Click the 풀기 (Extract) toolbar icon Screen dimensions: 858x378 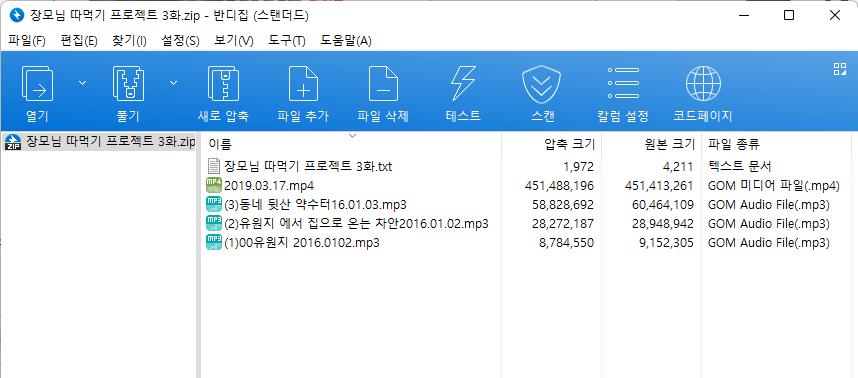[x=128, y=84]
